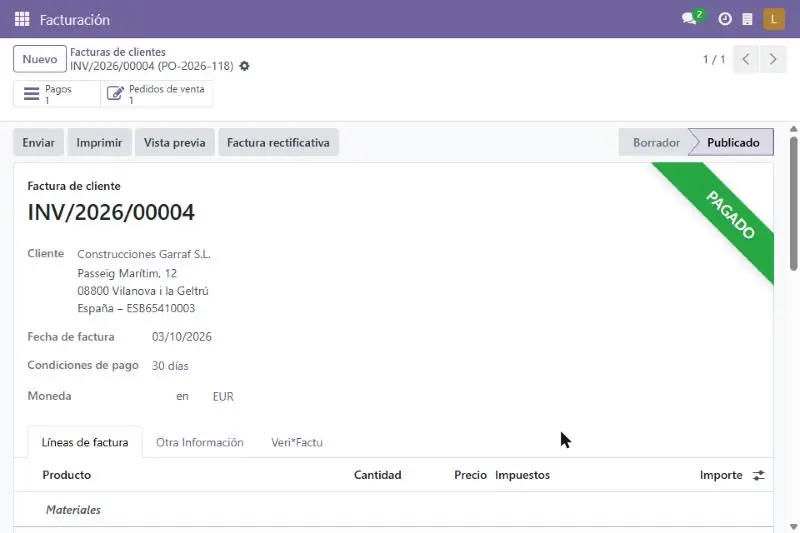Click payment terms 30 días

click(x=170, y=366)
